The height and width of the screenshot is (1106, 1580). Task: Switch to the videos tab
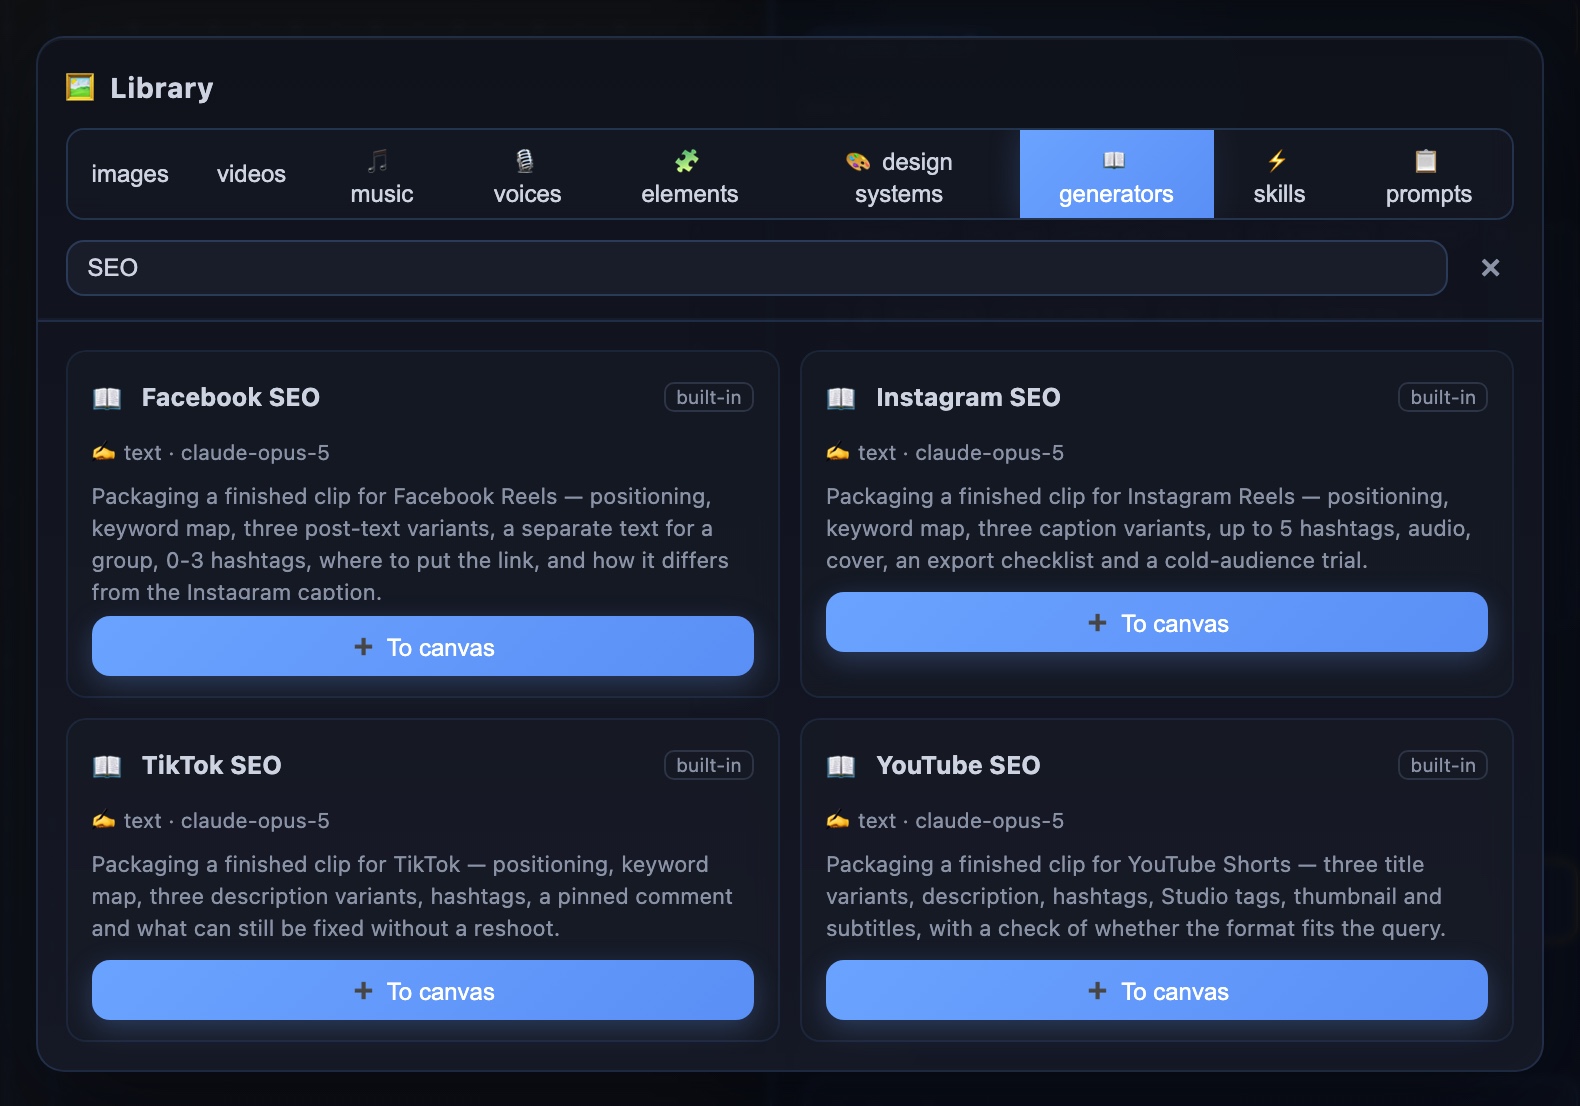point(251,174)
